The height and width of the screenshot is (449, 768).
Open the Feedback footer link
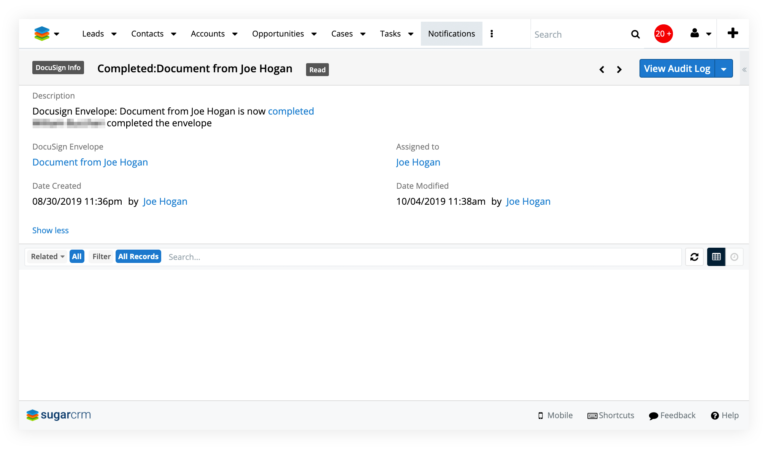[672, 415]
